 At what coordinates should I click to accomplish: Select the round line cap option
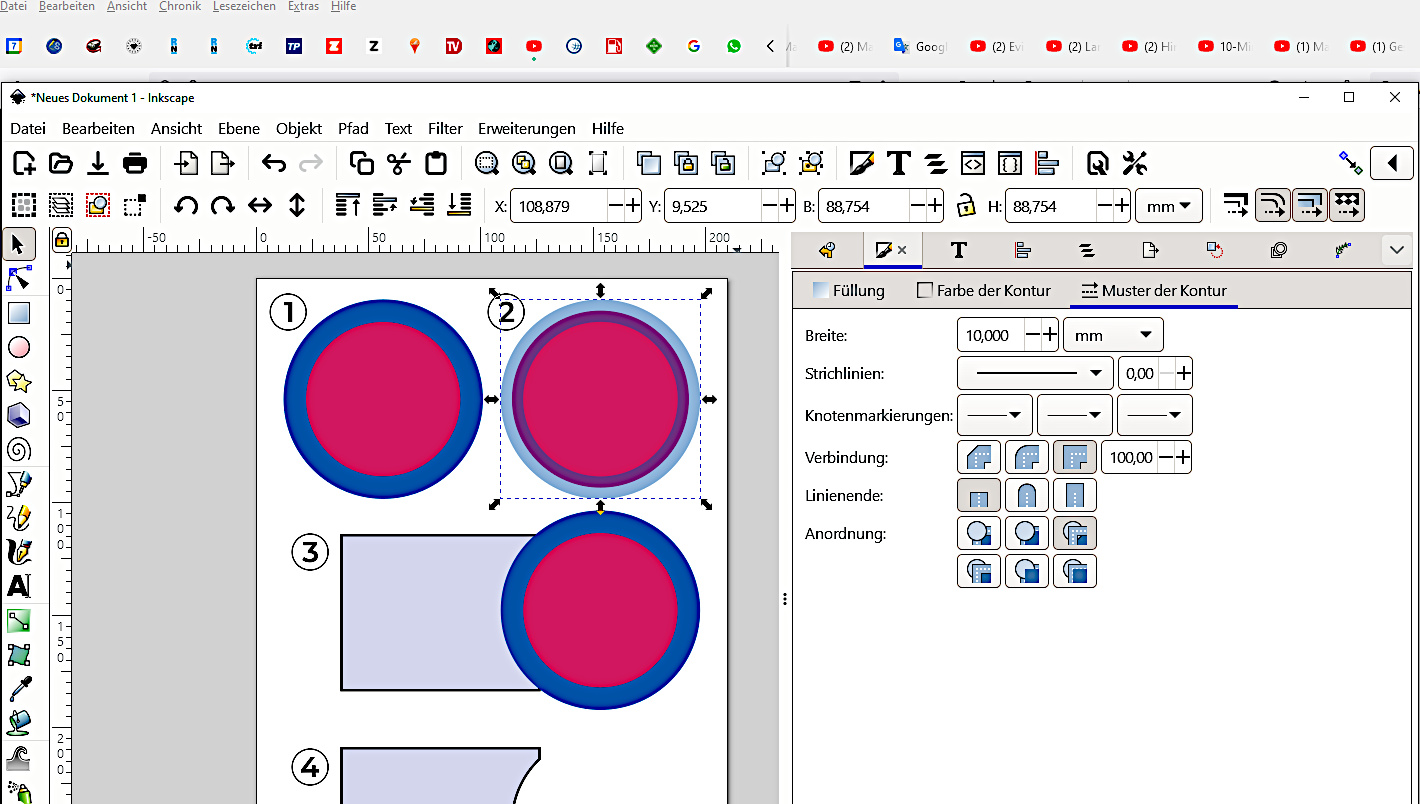(1026, 495)
